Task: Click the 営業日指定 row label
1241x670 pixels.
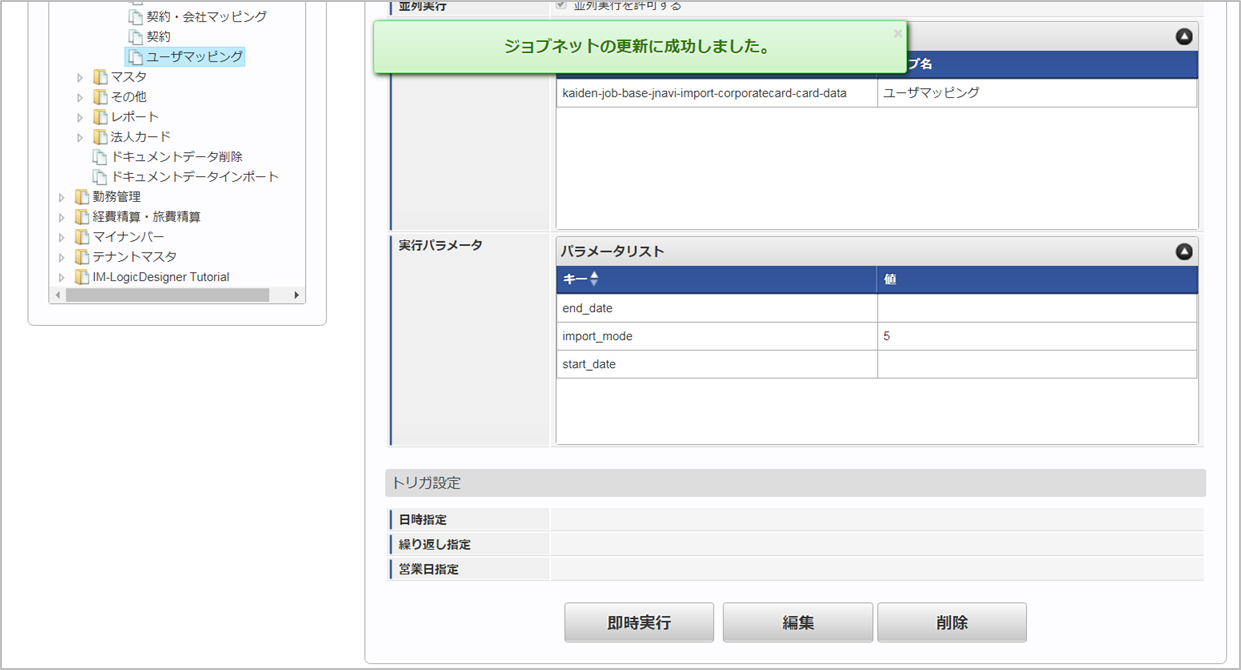Action: [428, 570]
